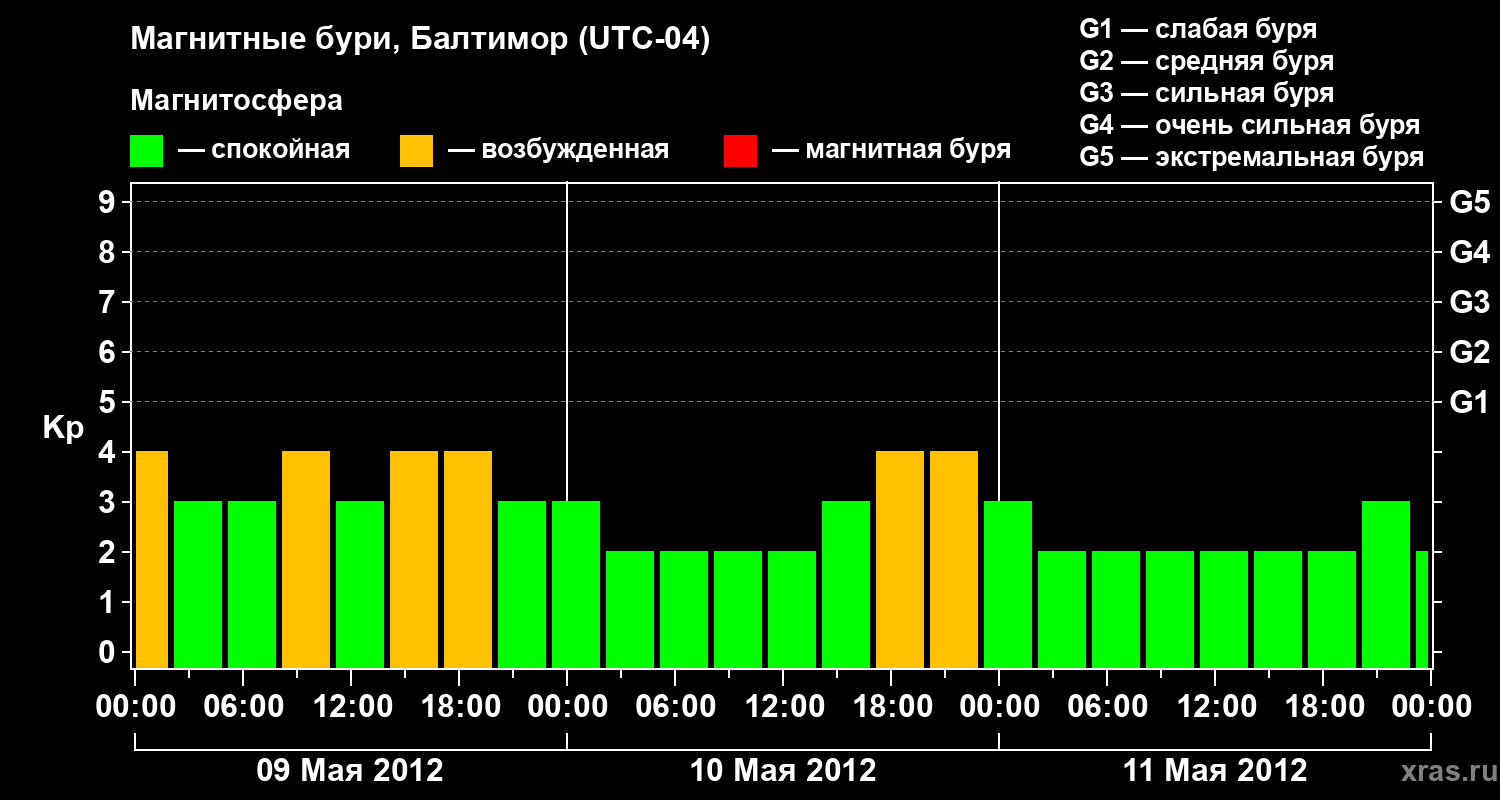Screen dimensions: 1500x800
Task: Click the Kp axis value 6
Action: click(109, 353)
